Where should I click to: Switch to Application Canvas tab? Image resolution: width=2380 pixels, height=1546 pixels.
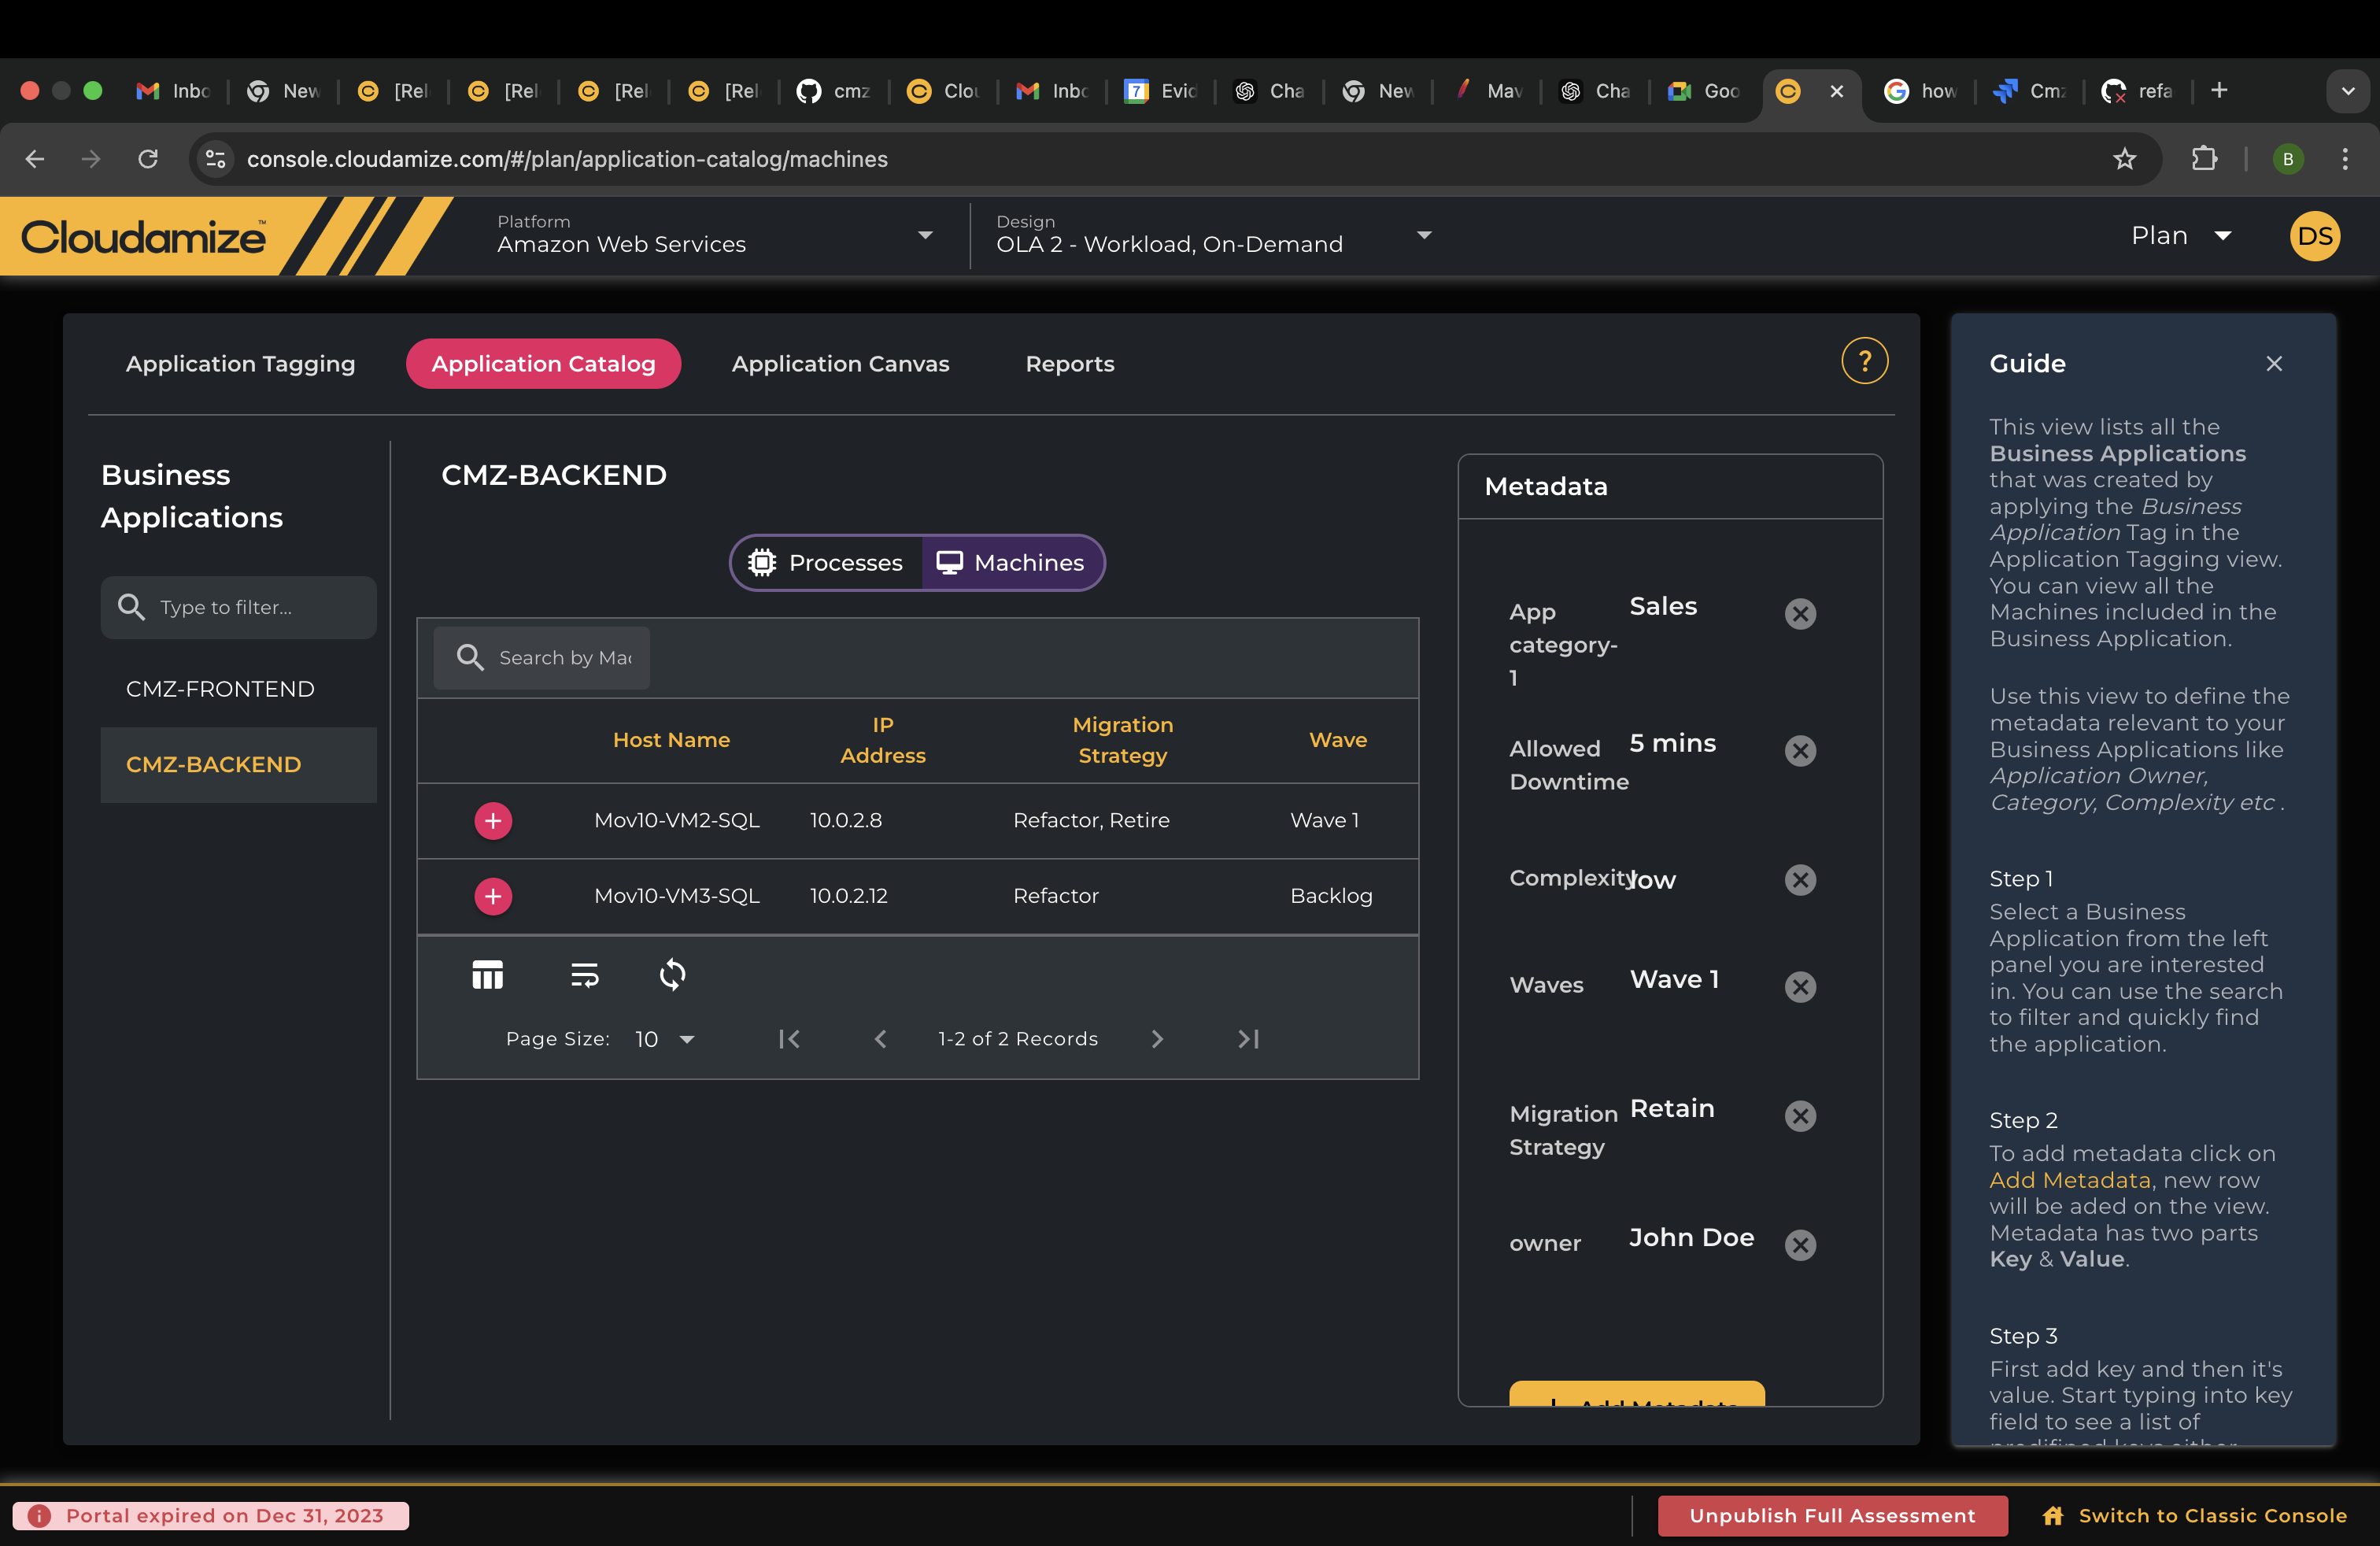(840, 364)
